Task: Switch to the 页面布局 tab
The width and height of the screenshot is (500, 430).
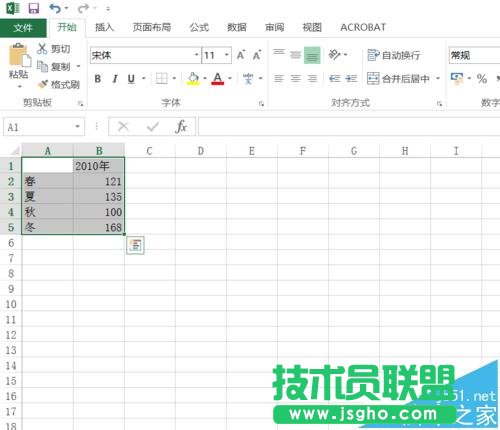Action: pos(152,27)
